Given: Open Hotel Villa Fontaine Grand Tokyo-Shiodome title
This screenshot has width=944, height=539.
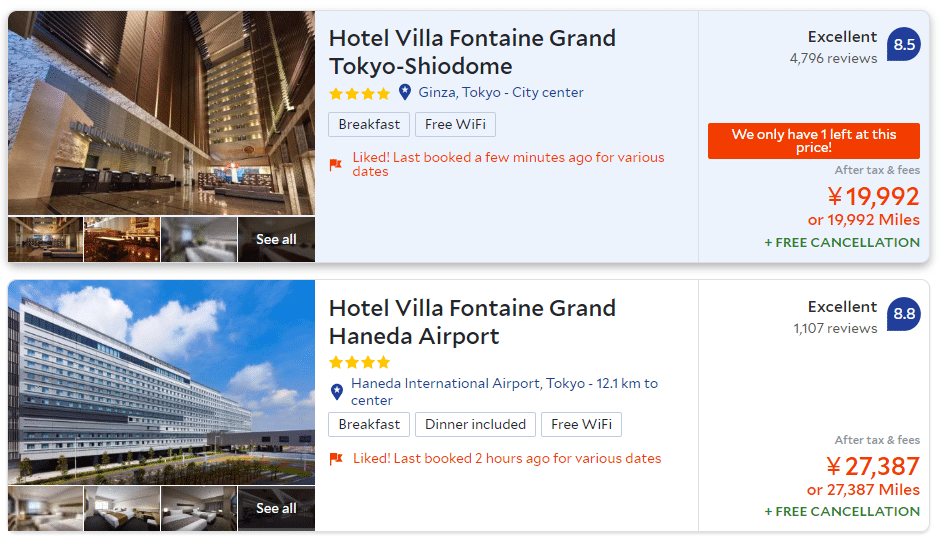Looking at the screenshot, I should (x=472, y=52).
